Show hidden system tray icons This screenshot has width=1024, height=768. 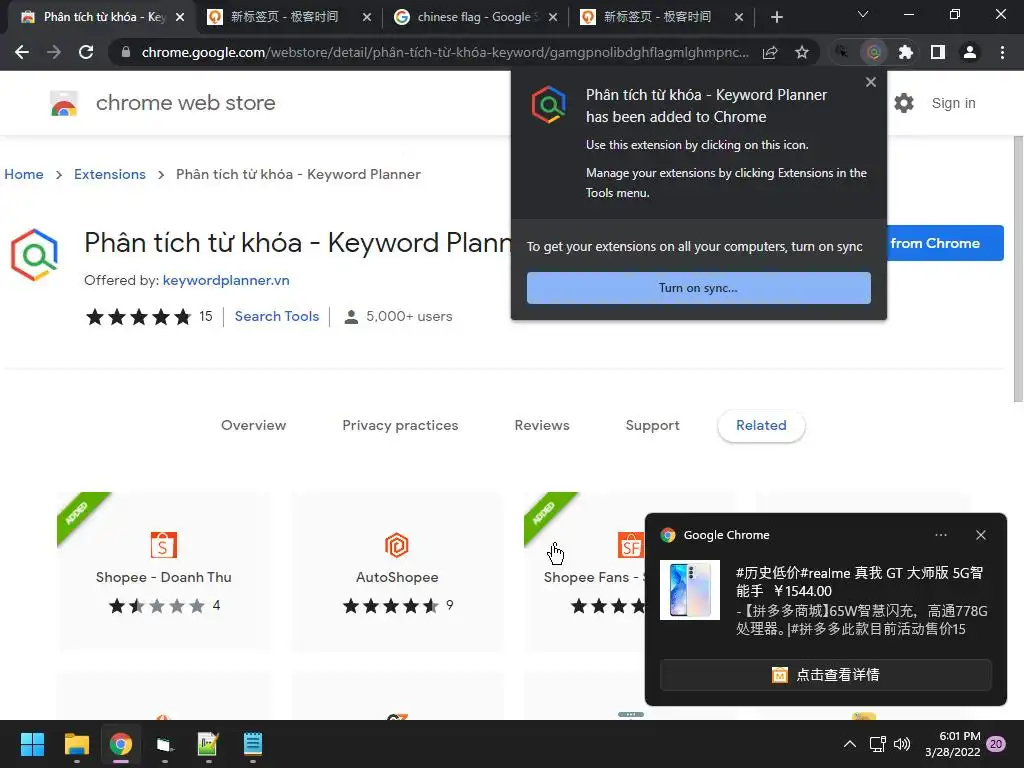click(x=850, y=744)
